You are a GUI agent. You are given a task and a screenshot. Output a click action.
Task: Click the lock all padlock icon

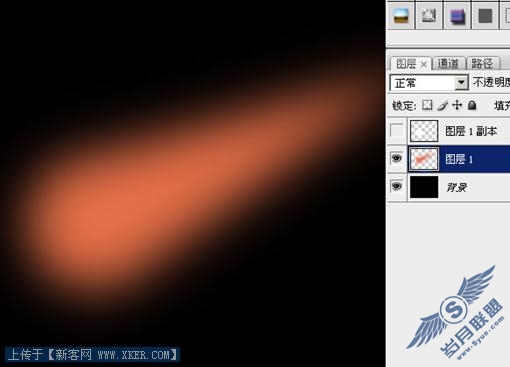(x=472, y=105)
